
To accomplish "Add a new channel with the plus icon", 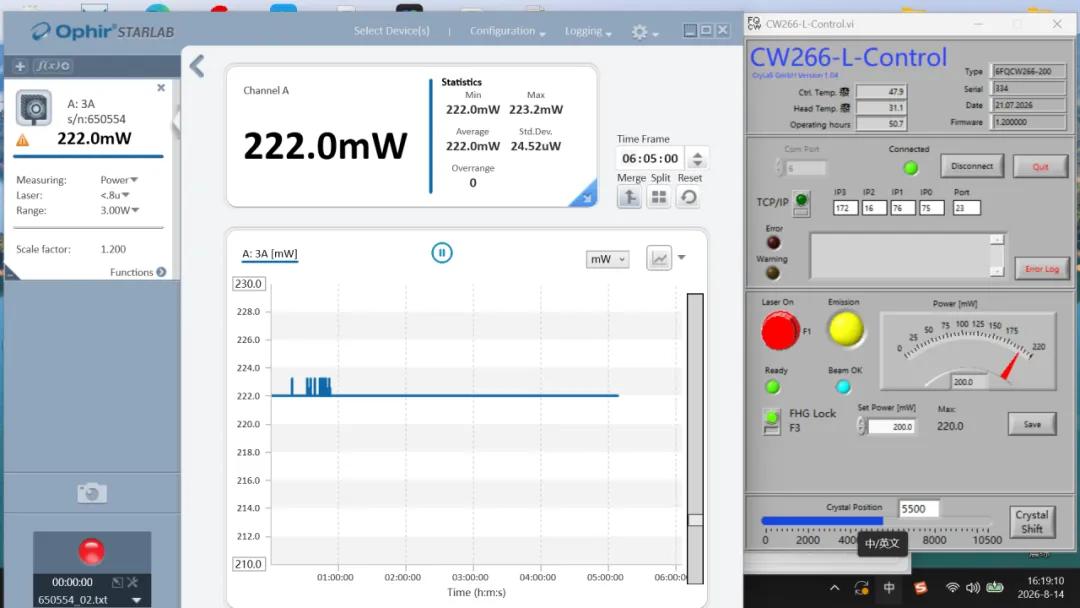I will pyautogui.click(x=20, y=66).
